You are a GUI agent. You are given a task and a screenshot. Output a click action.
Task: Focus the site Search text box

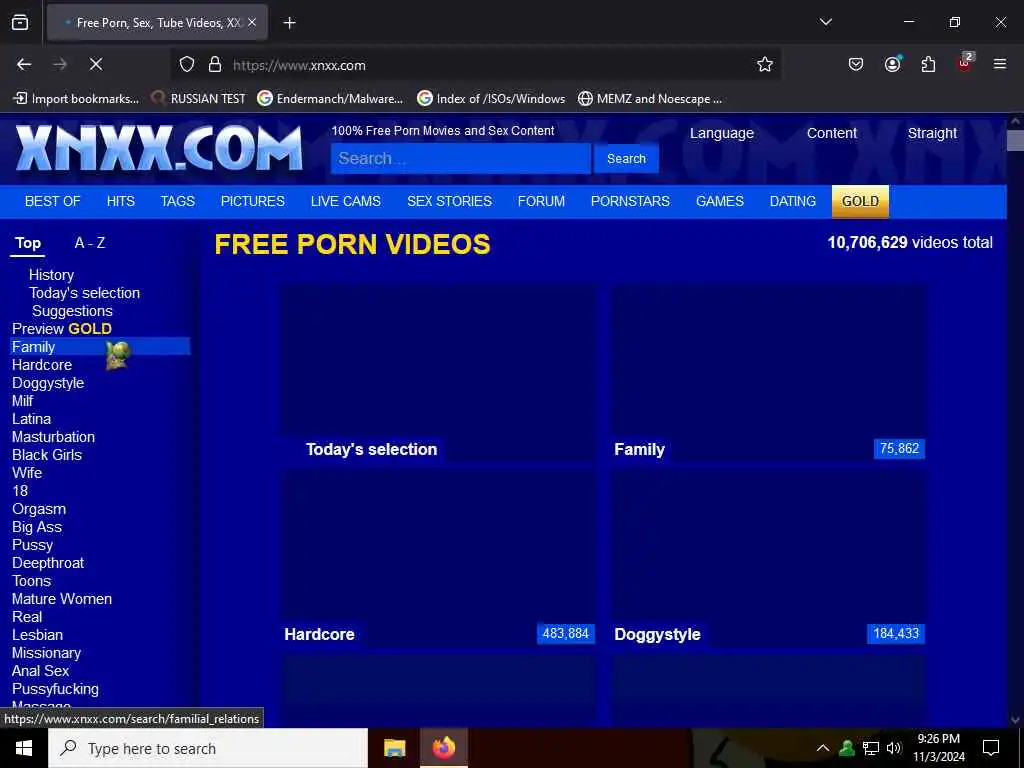tap(460, 159)
